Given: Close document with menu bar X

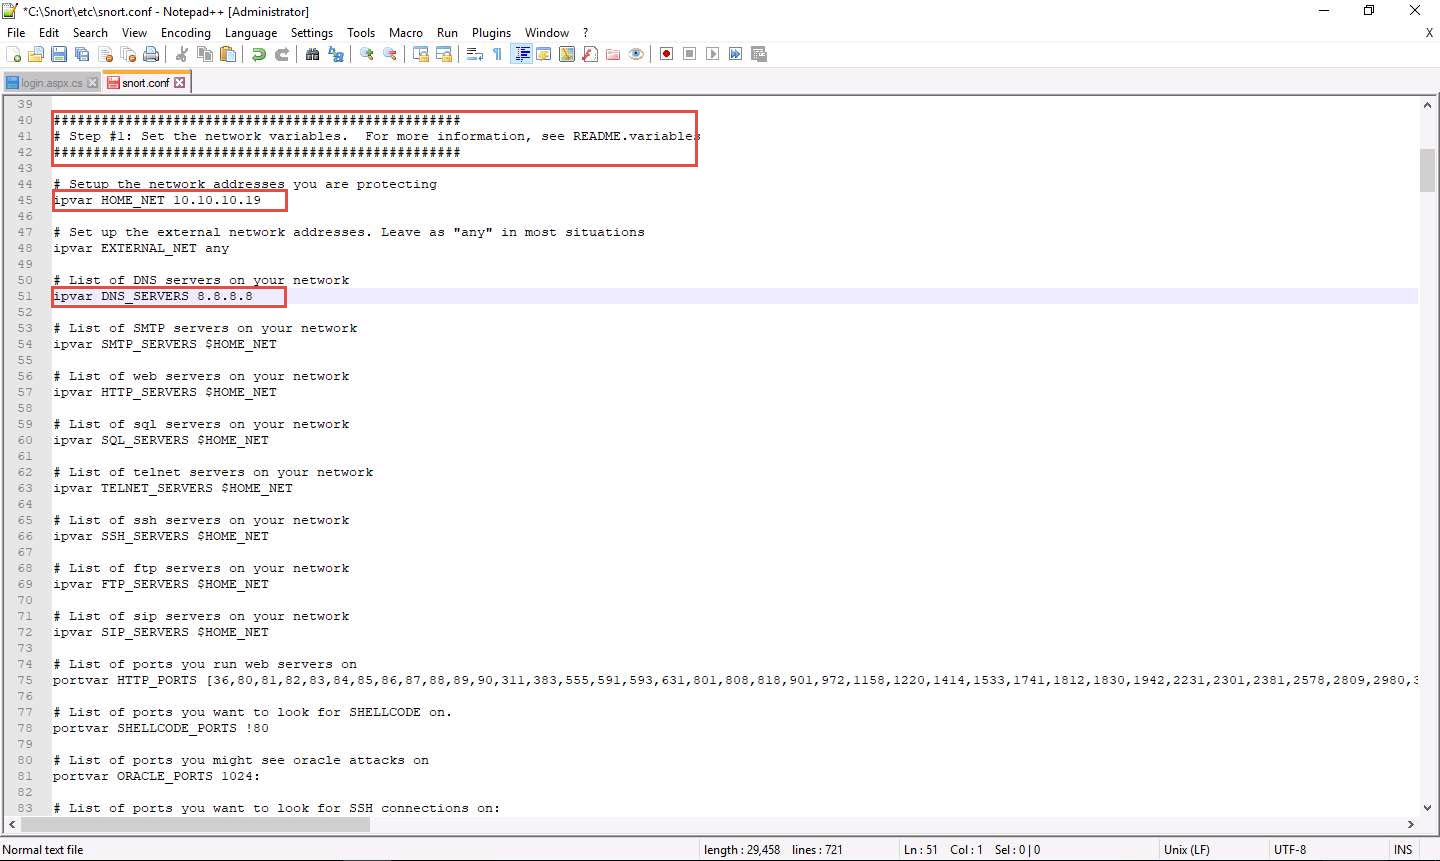Looking at the screenshot, I should [x=1429, y=32].
